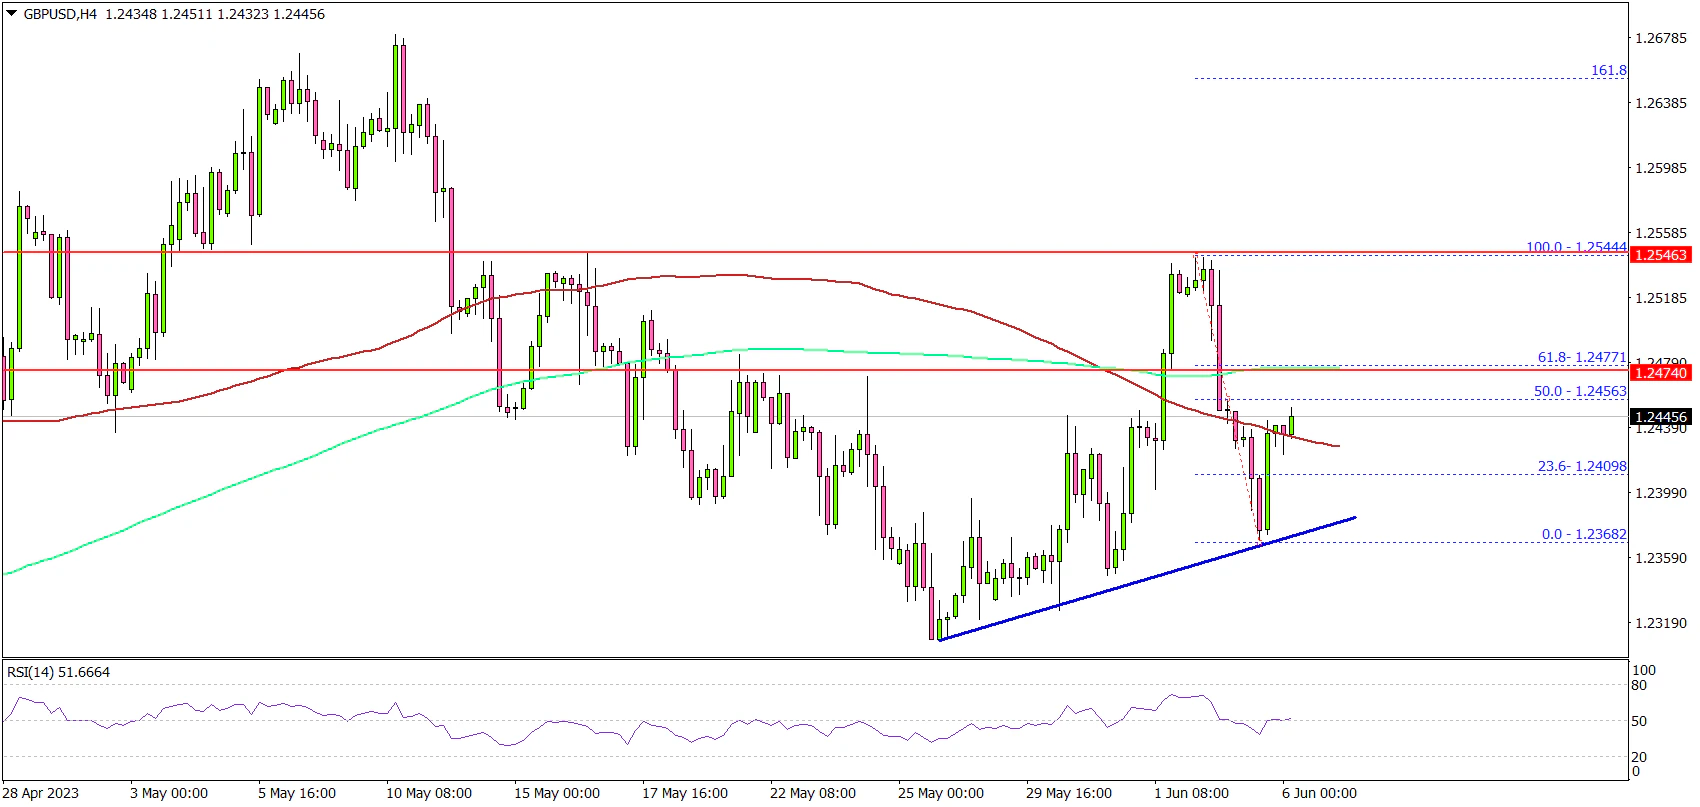This screenshot has height=807, width=1700.
Task: Click the red 1.24740 price tag
Action: 1660,373
